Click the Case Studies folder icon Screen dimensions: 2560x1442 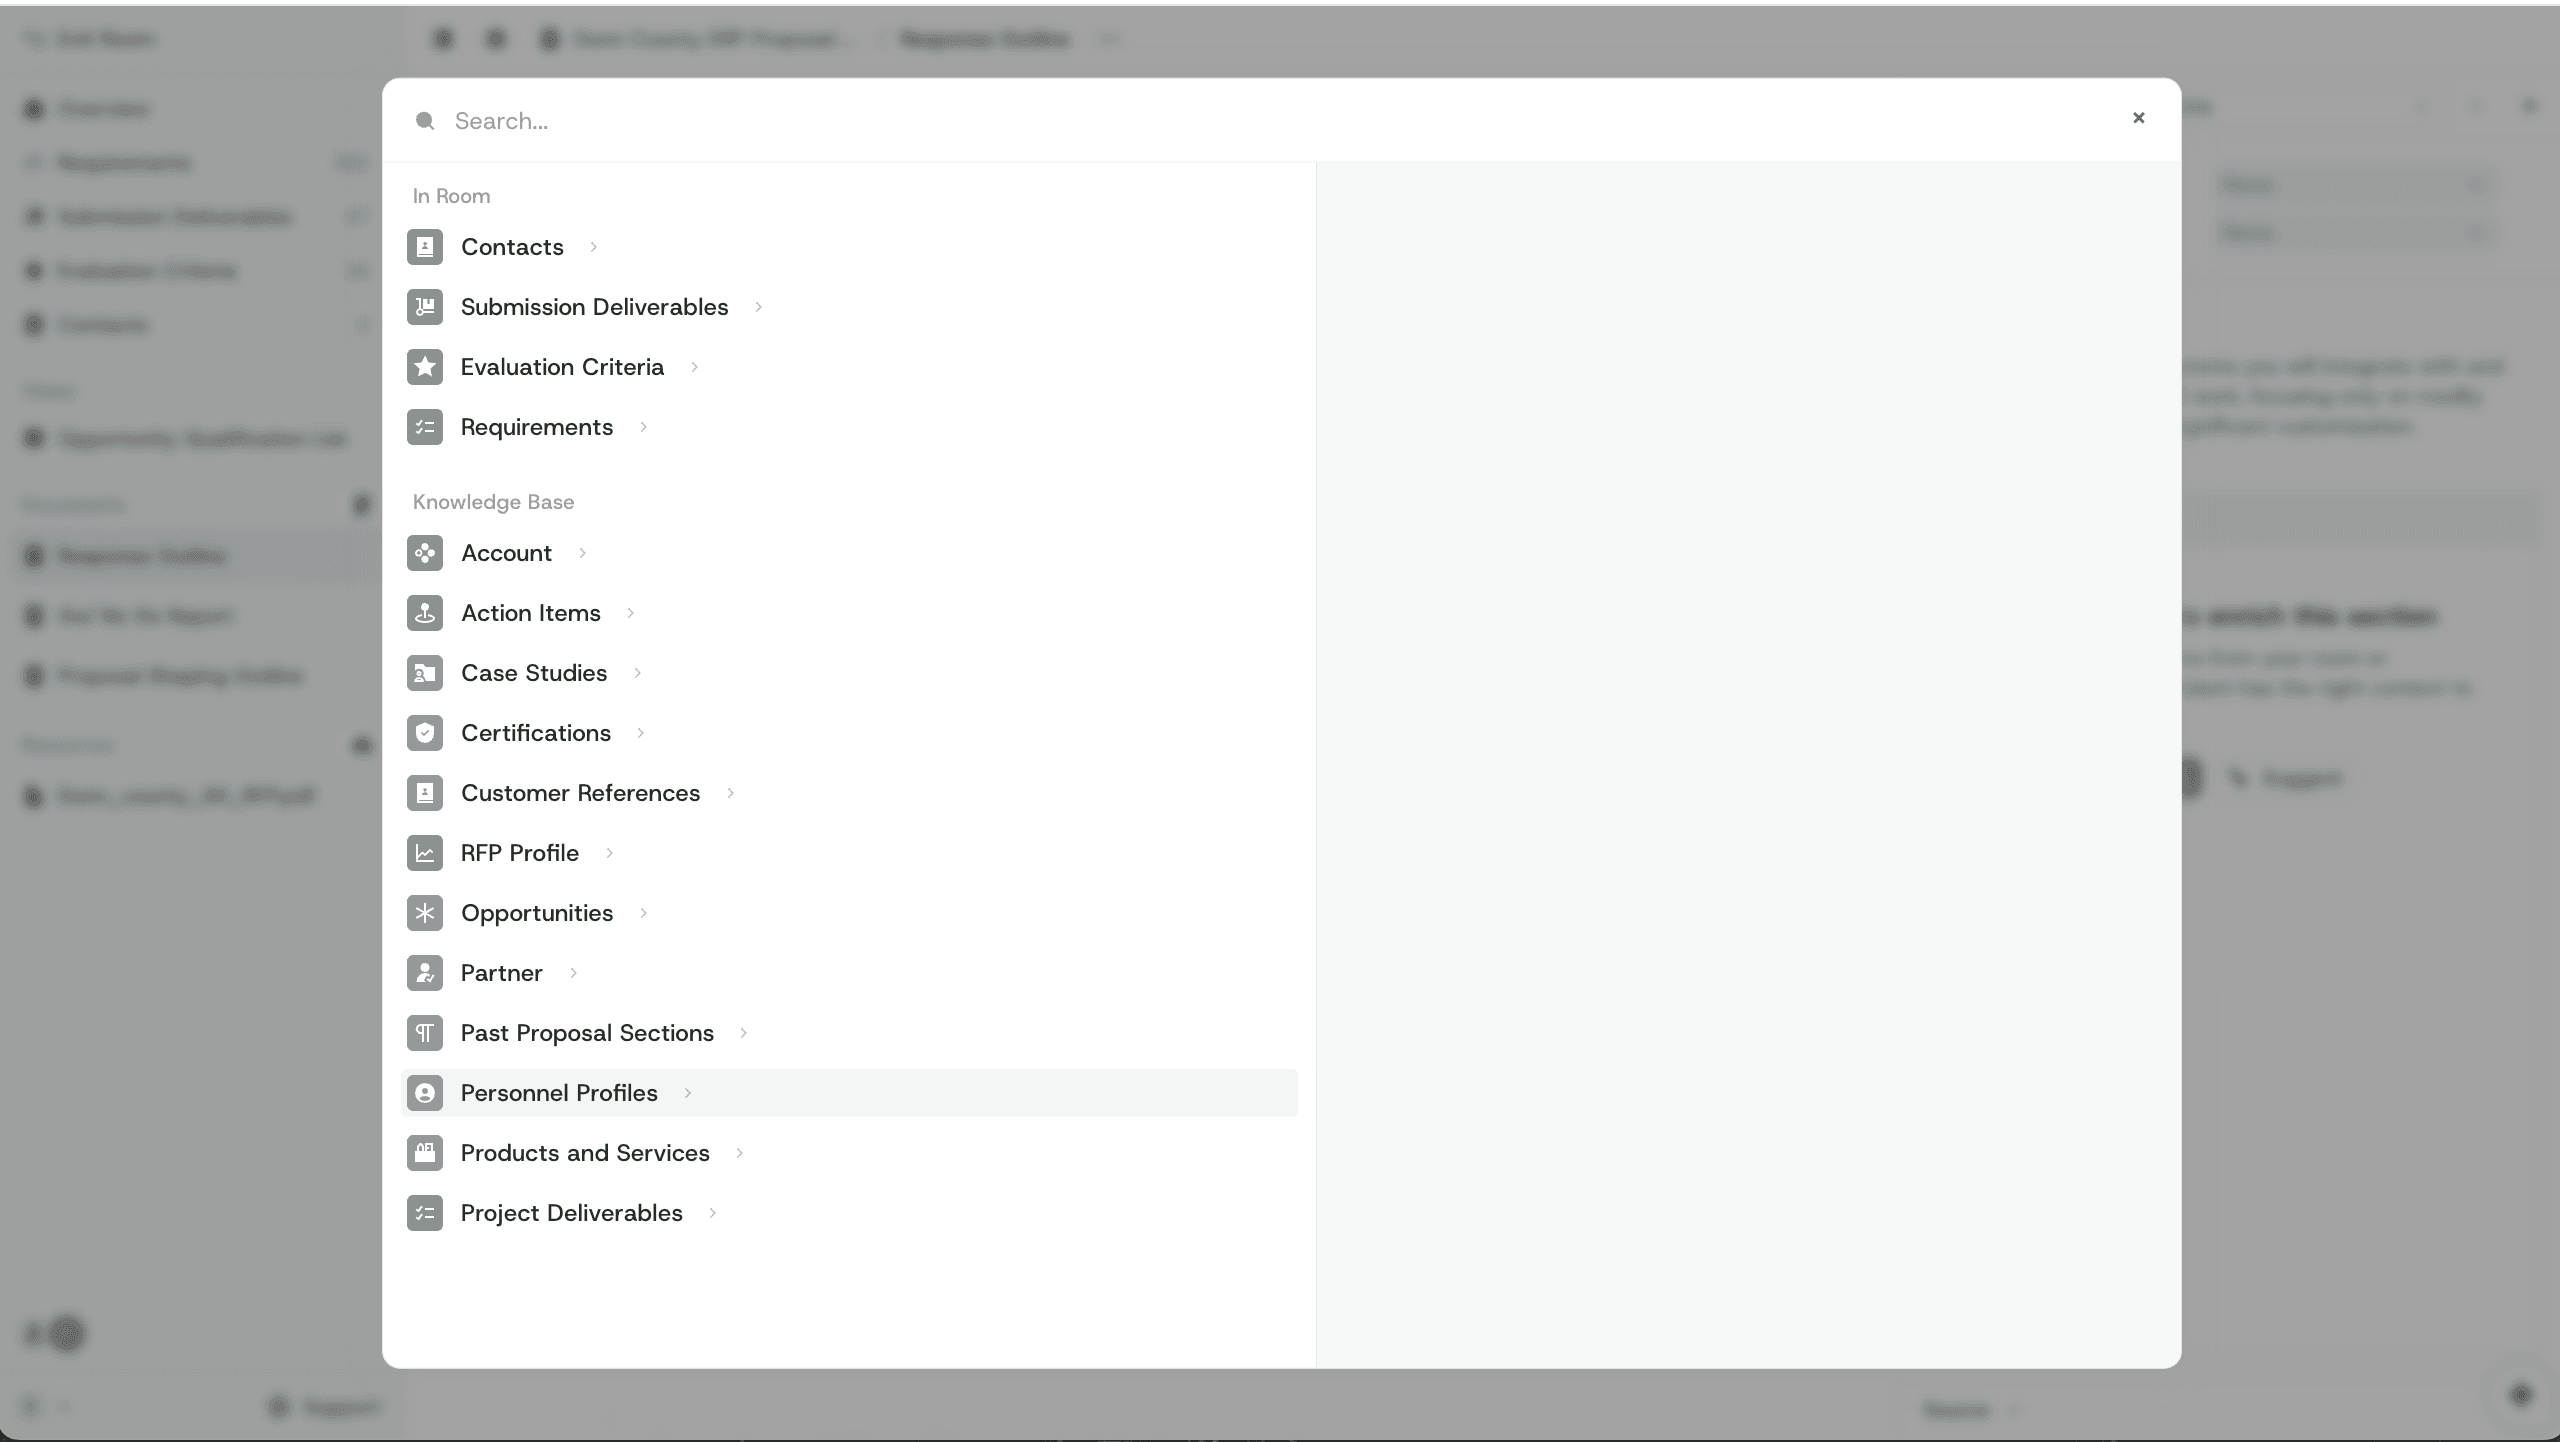425,673
